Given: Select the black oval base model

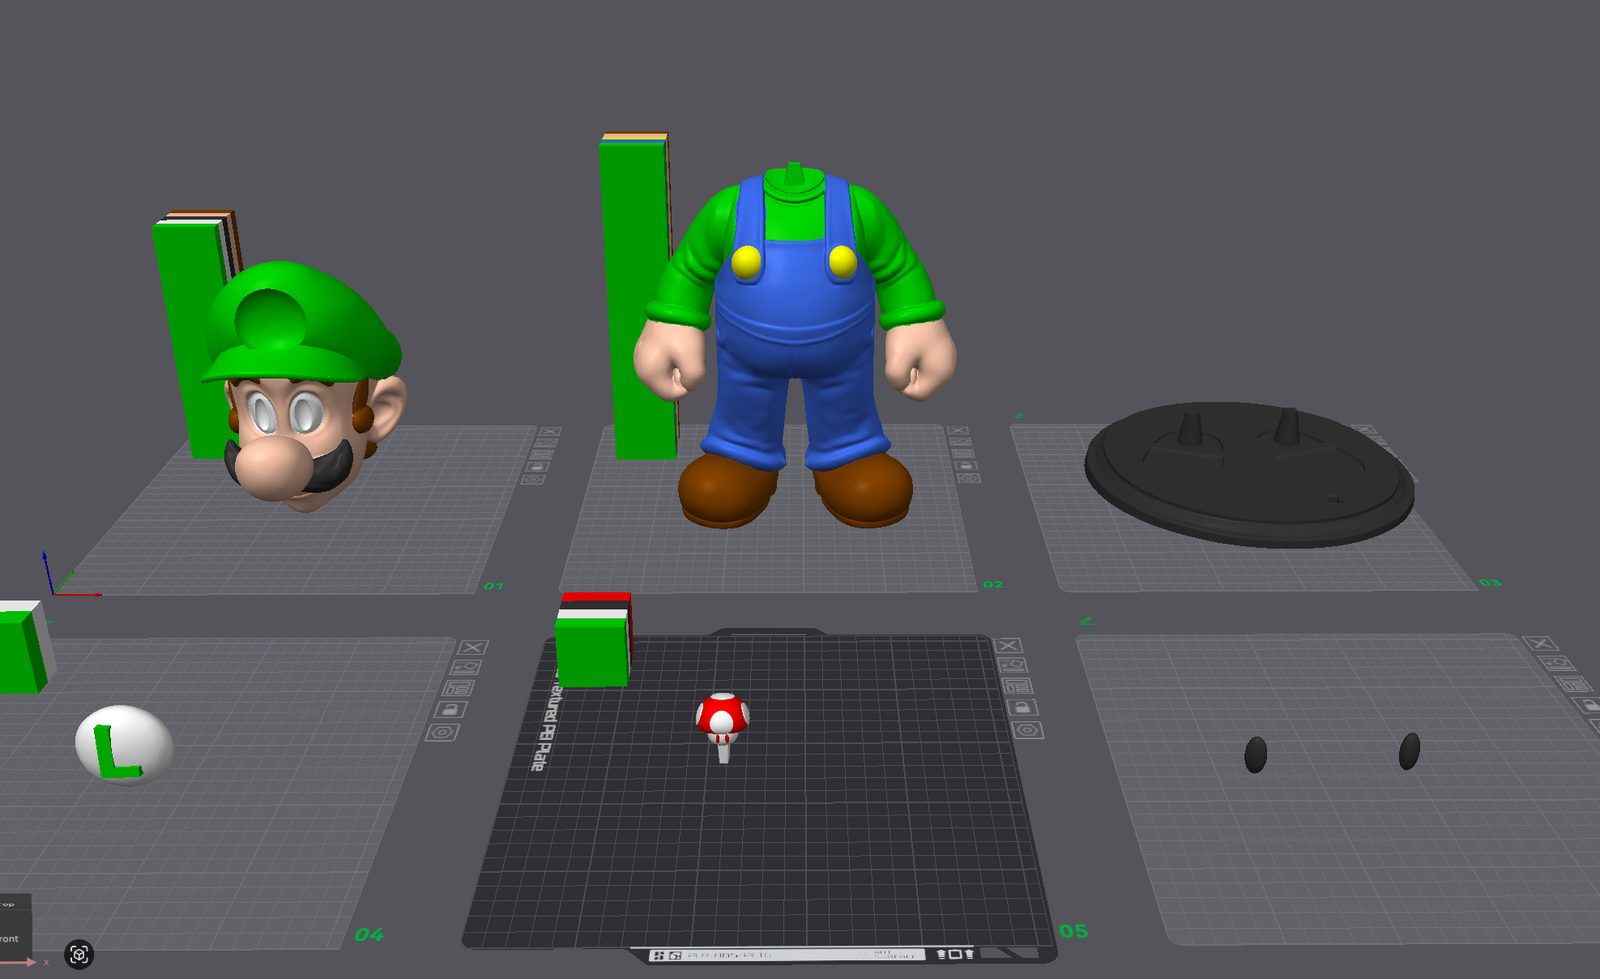Looking at the screenshot, I should [x=1250, y=475].
